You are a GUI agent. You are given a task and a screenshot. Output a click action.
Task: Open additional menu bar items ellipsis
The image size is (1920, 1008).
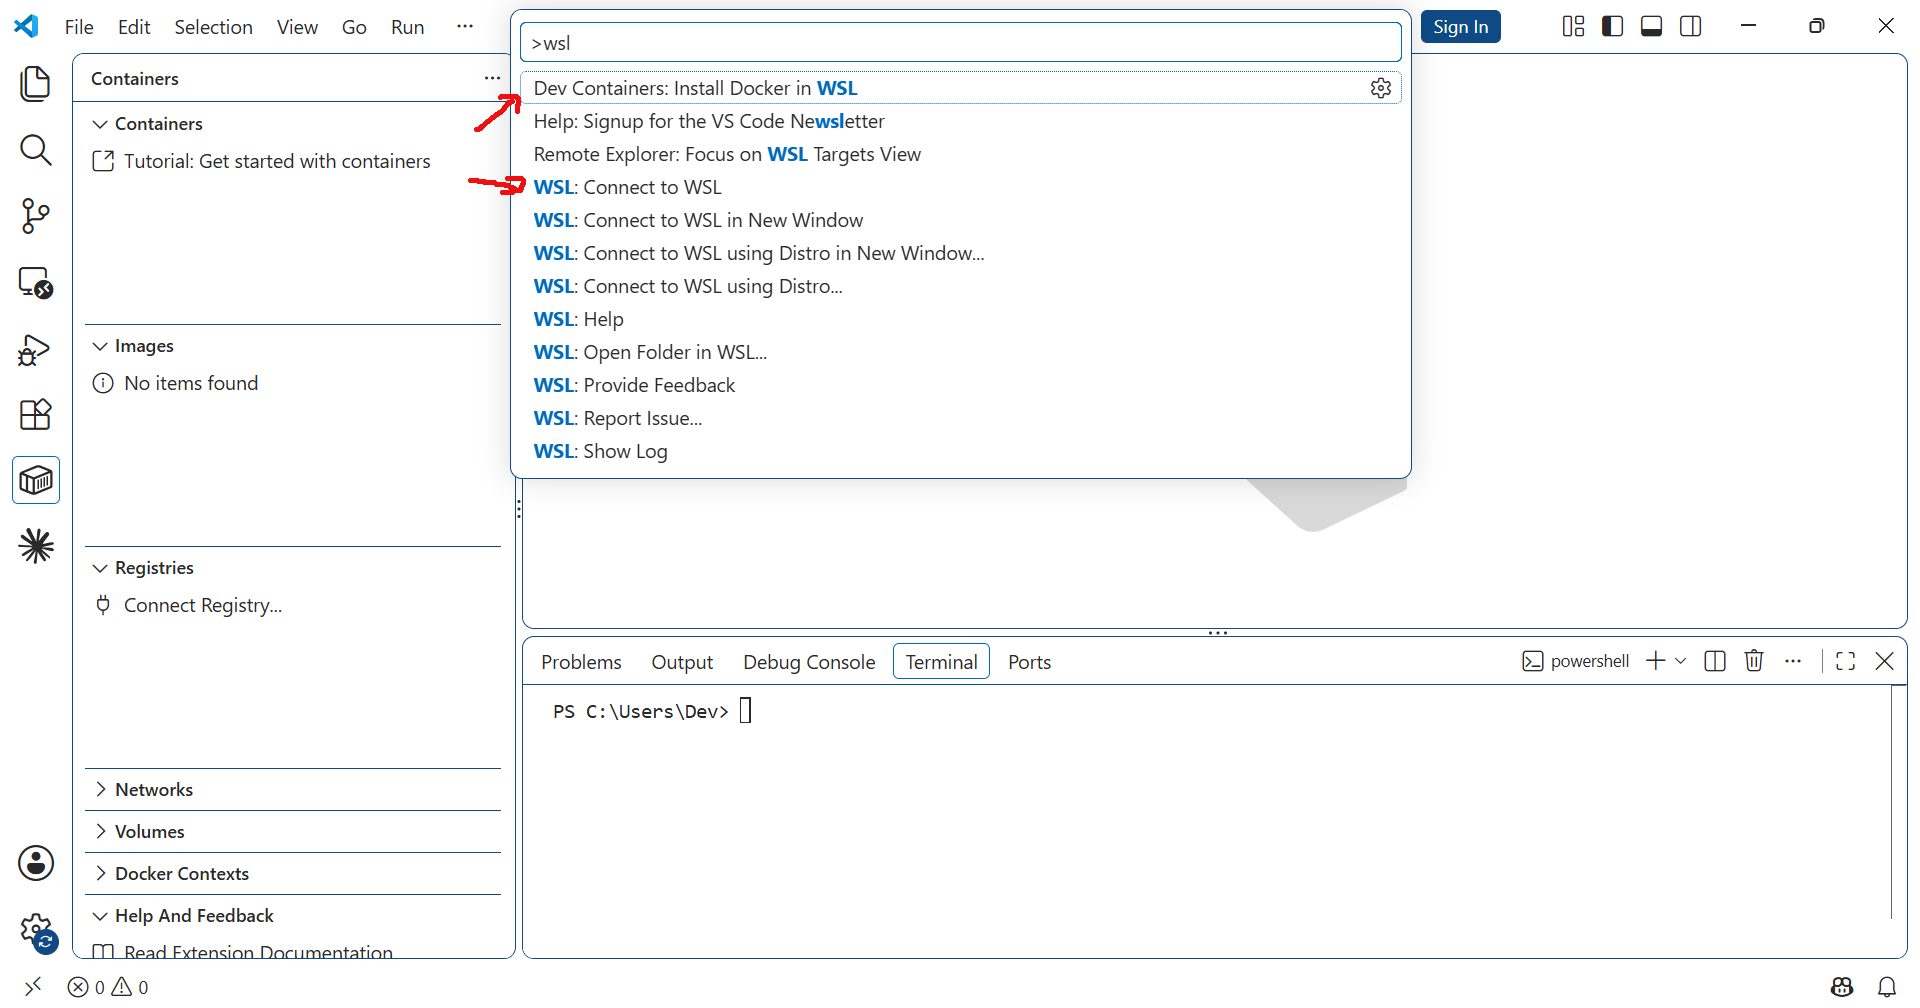[x=465, y=26]
